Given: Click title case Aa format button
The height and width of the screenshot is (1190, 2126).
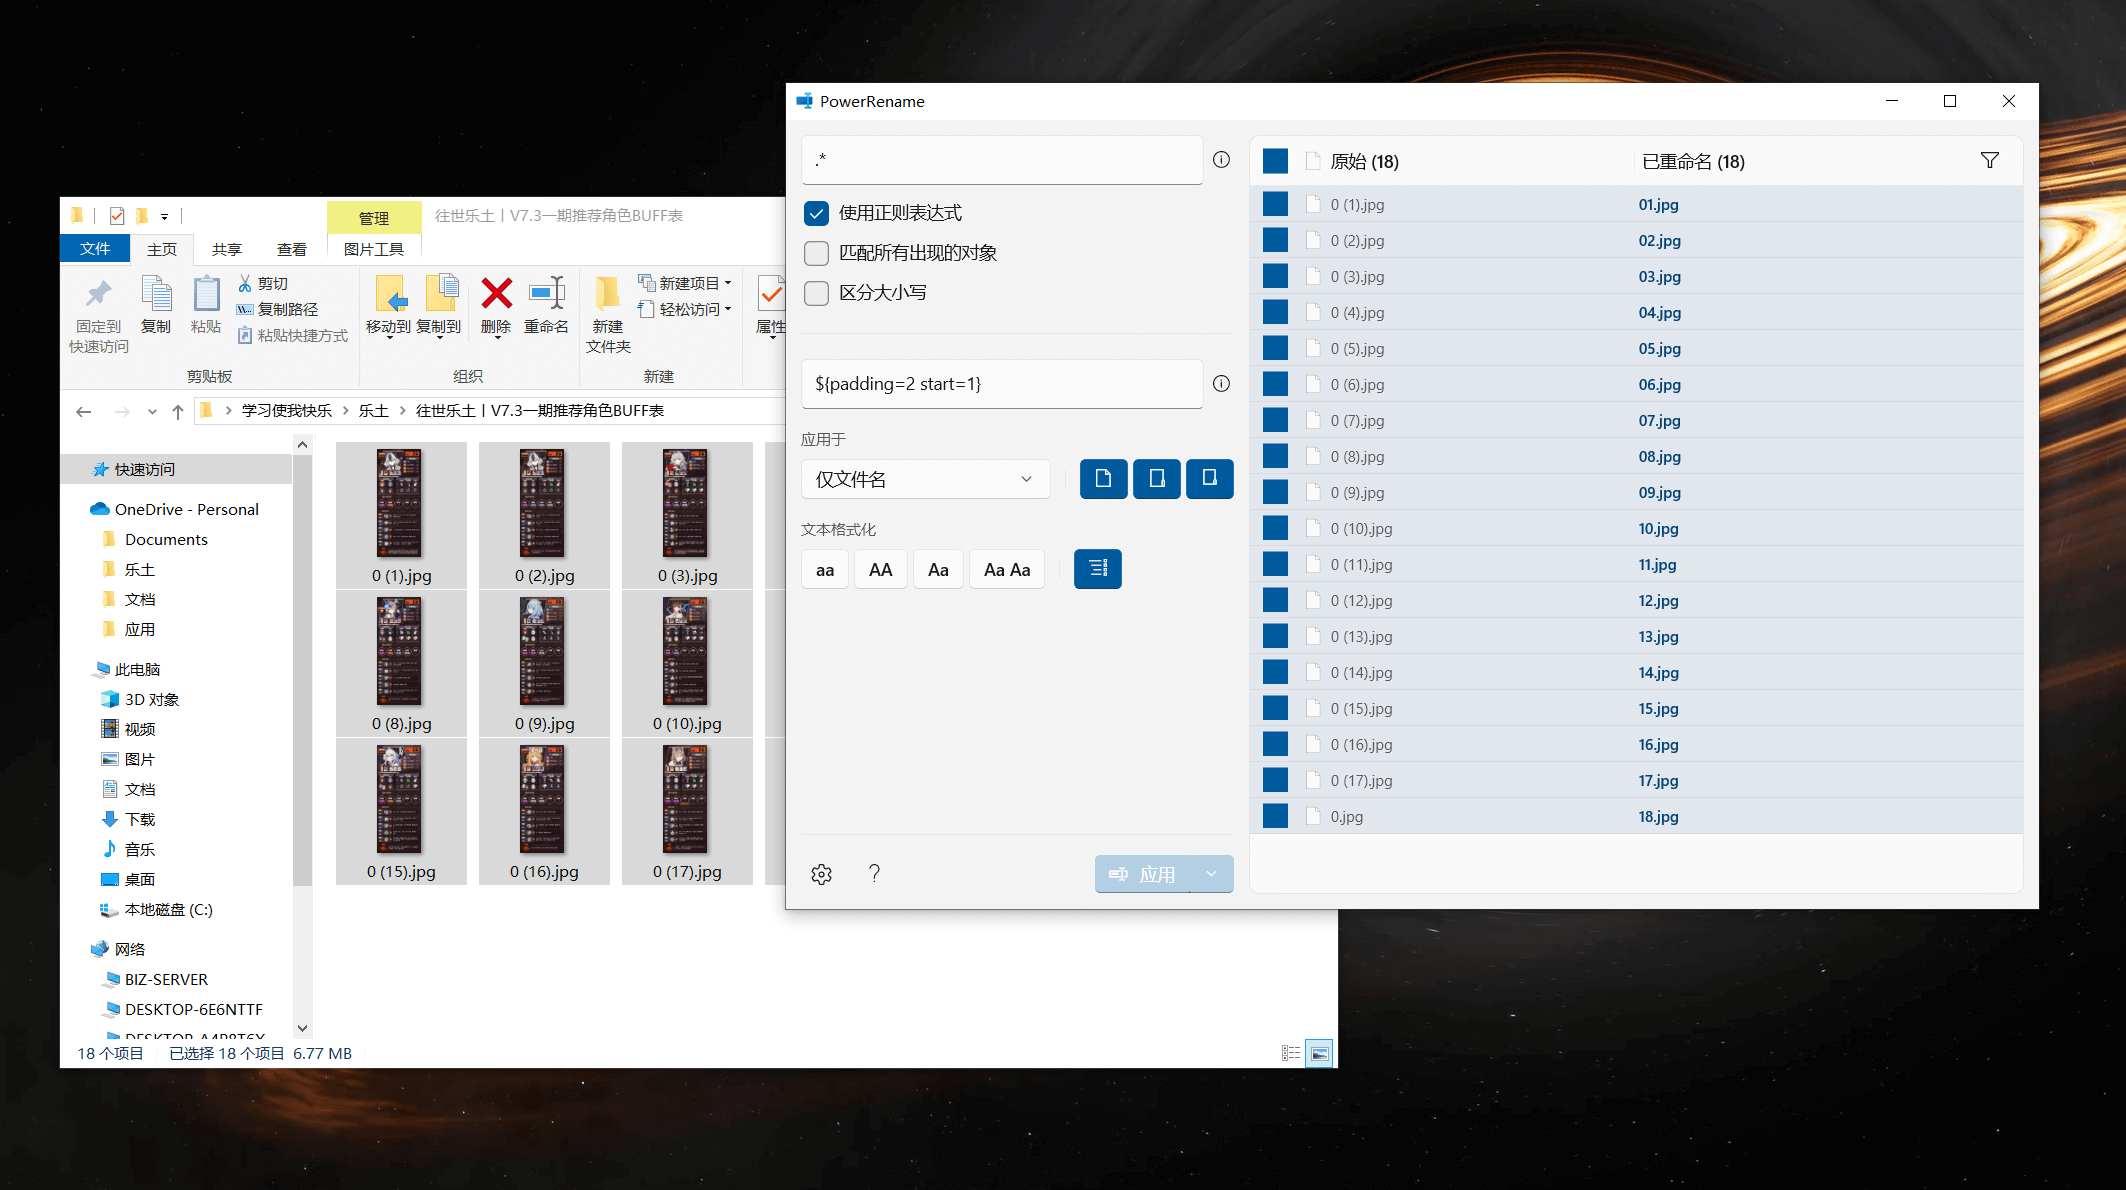Looking at the screenshot, I should click(x=938, y=569).
